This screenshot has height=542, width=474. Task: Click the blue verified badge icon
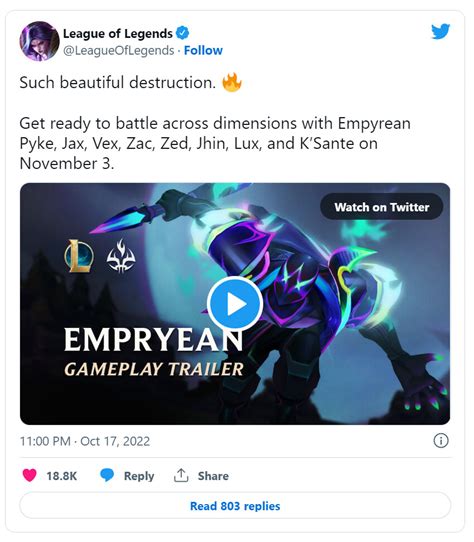[x=183, y=33]
